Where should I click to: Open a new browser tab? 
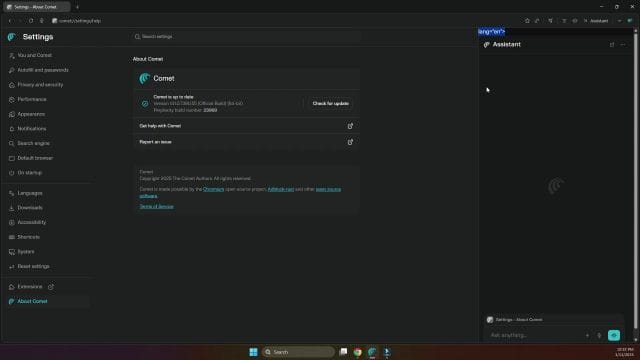(77, 7)
